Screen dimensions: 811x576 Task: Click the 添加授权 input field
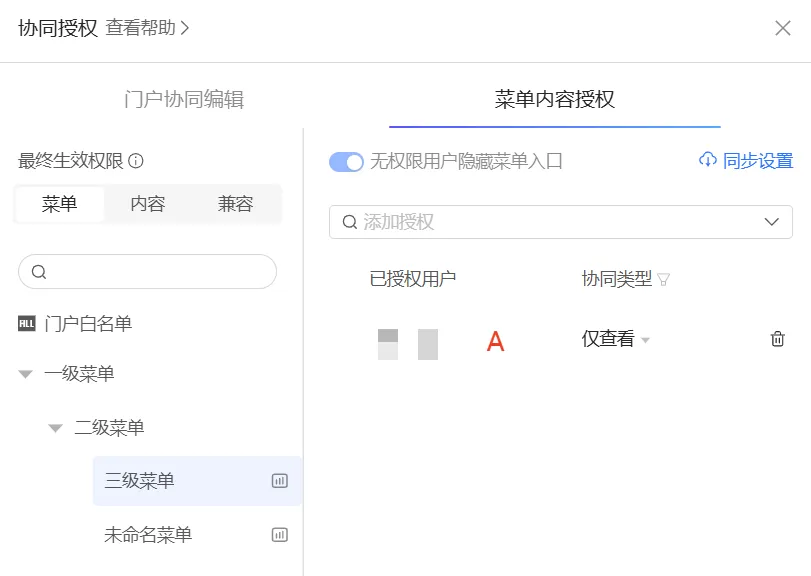(550, 222)
